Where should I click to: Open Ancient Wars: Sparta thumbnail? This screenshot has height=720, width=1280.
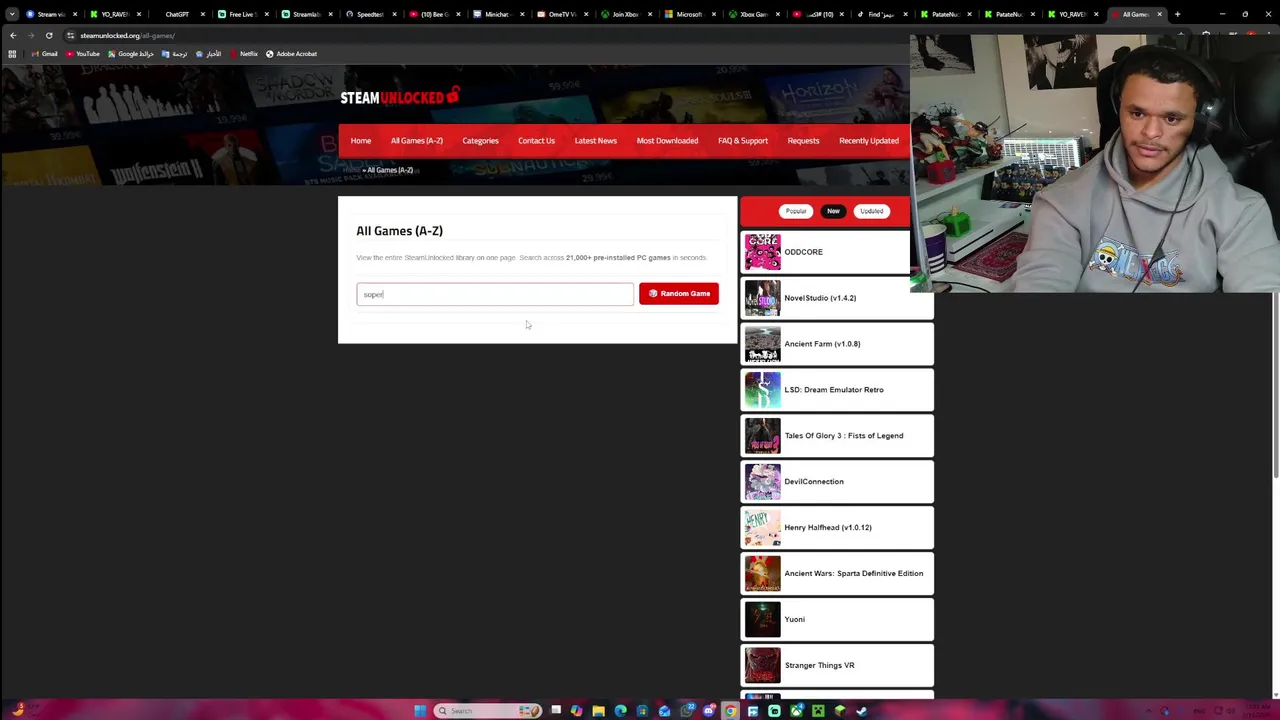(762, 574)
